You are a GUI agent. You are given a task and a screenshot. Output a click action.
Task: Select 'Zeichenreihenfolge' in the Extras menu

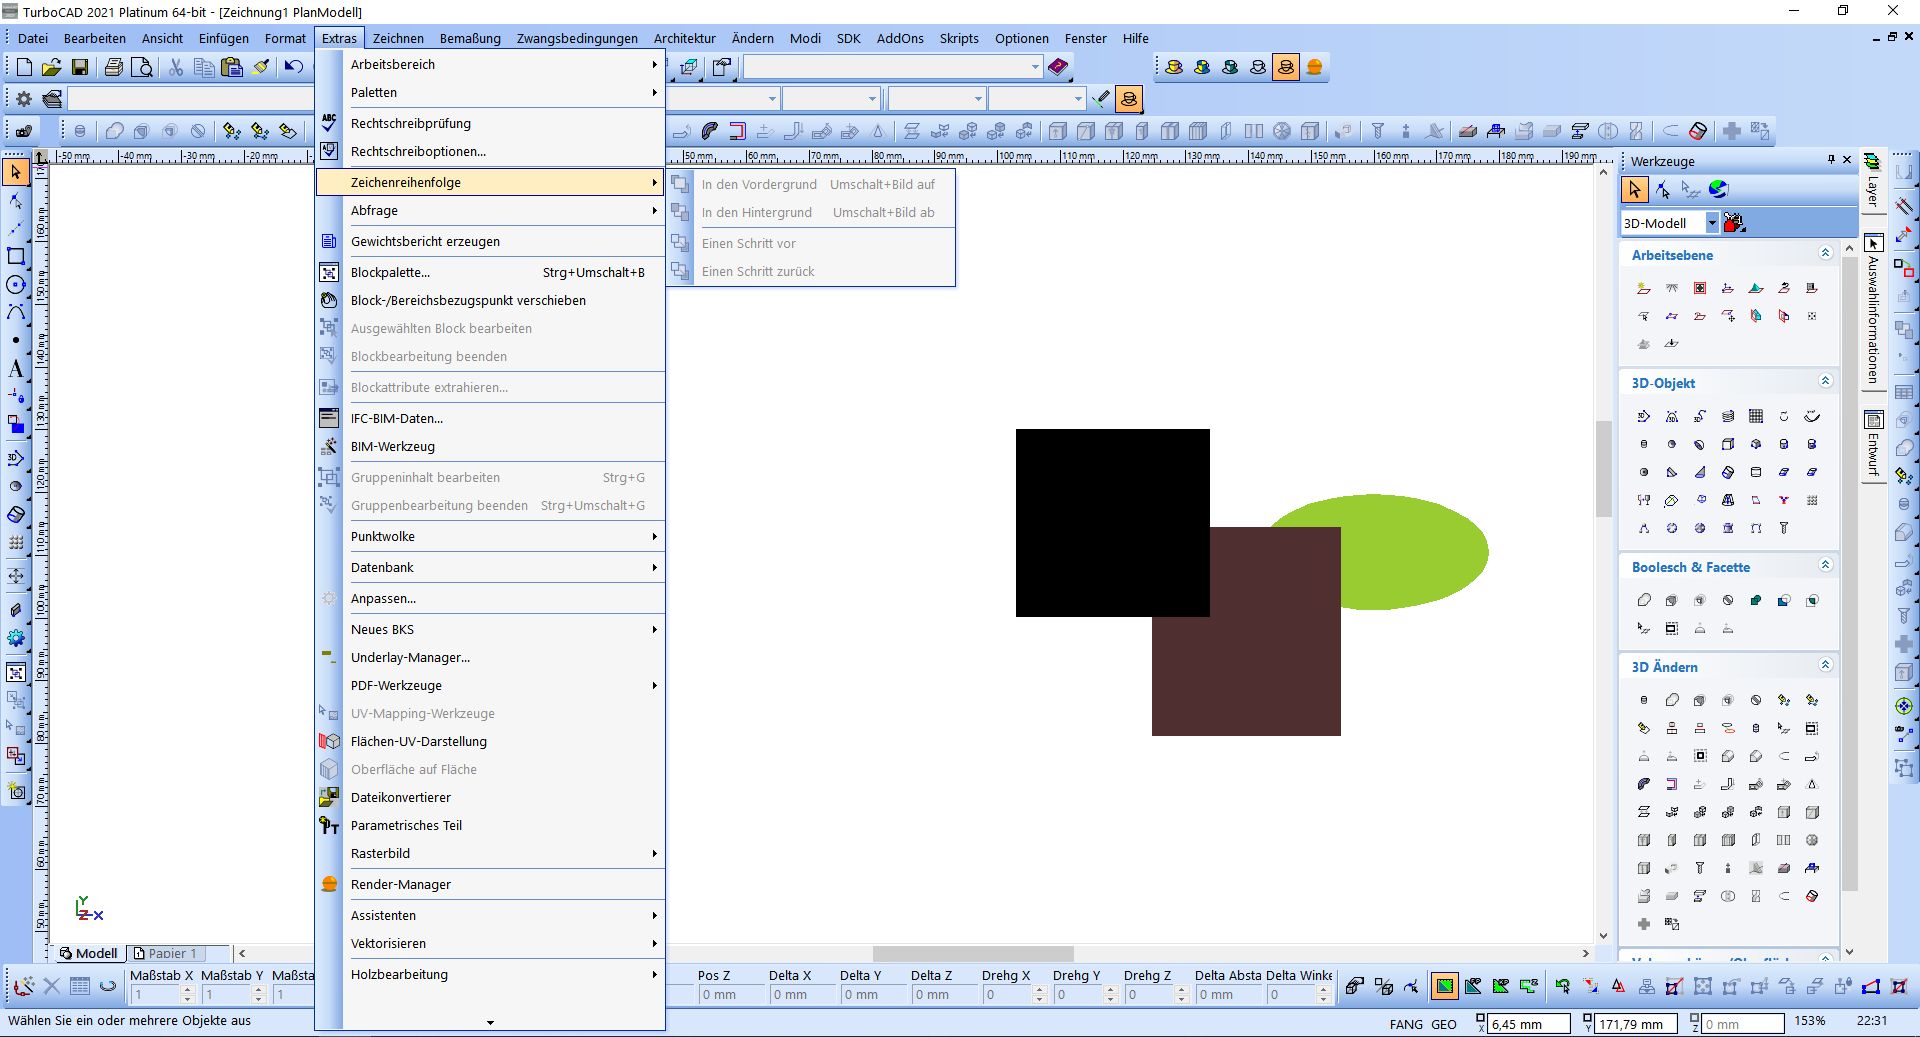[x=491, y=182]
